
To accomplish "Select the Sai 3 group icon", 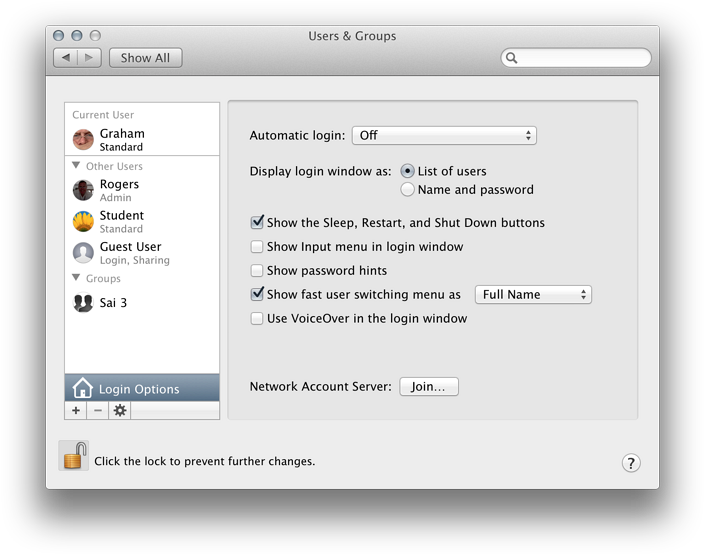I will [x=83, y=302].
